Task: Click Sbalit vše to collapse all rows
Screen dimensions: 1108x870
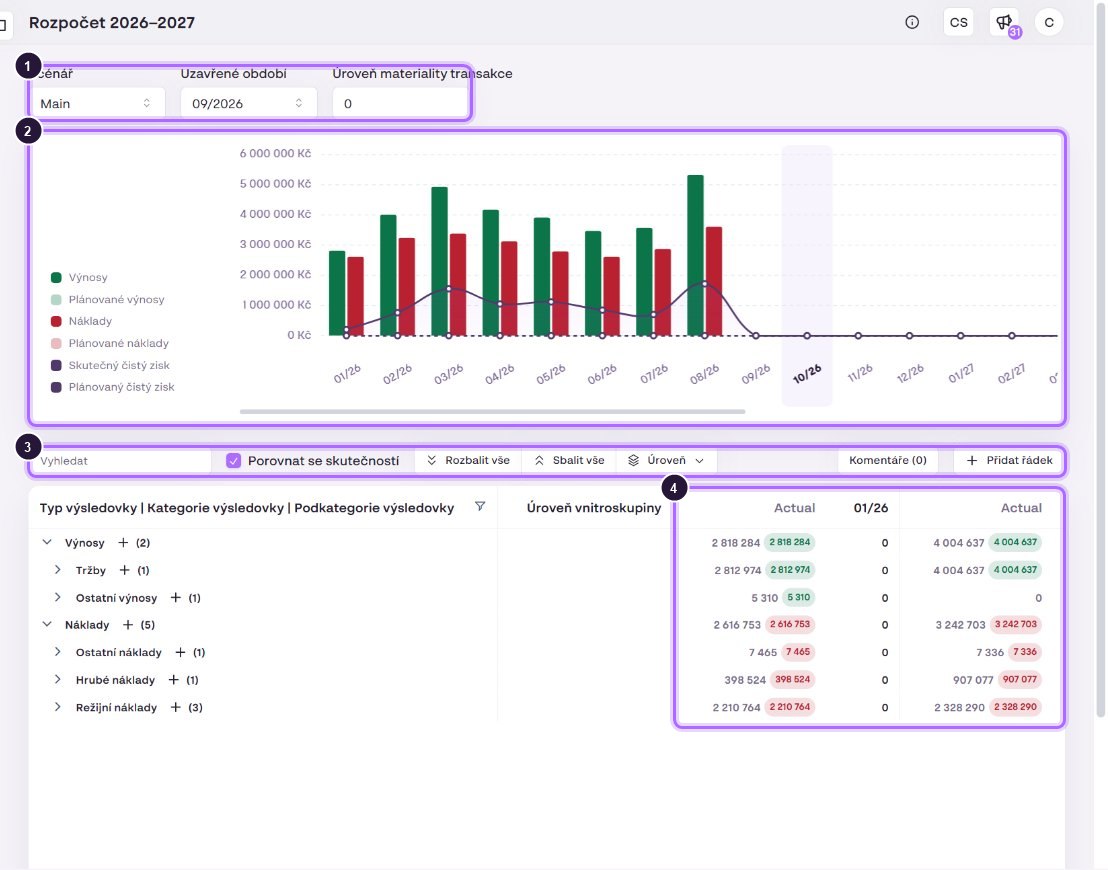Action: [x=569, y=461]
